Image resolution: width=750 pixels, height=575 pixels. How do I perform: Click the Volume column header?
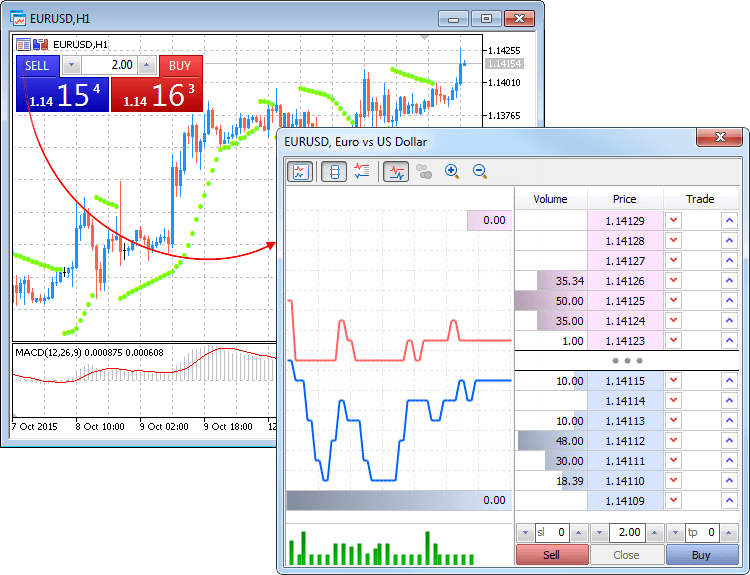pos(551,199)
